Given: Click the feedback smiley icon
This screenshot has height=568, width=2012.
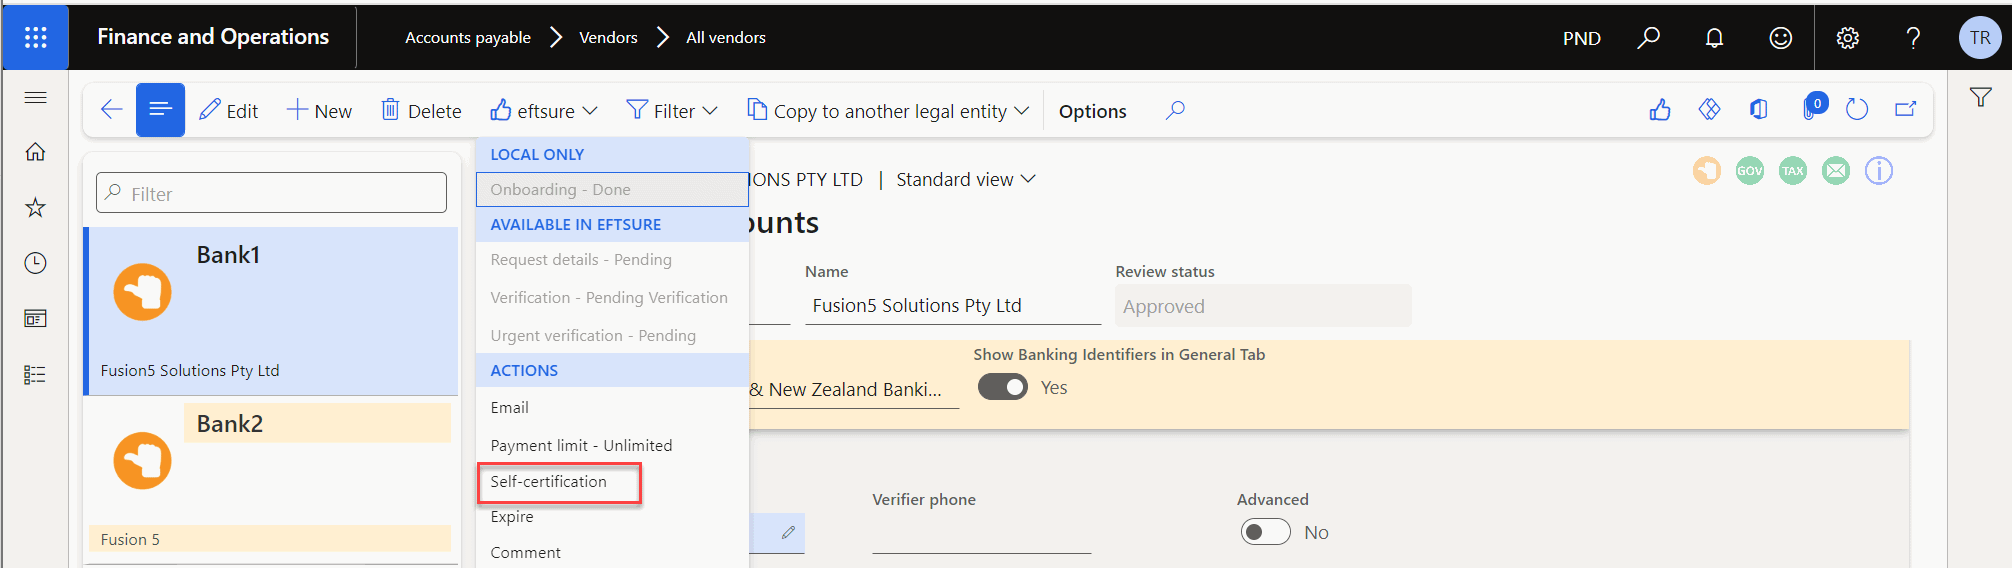Looking at the screenshot, I should (1780, 38).
